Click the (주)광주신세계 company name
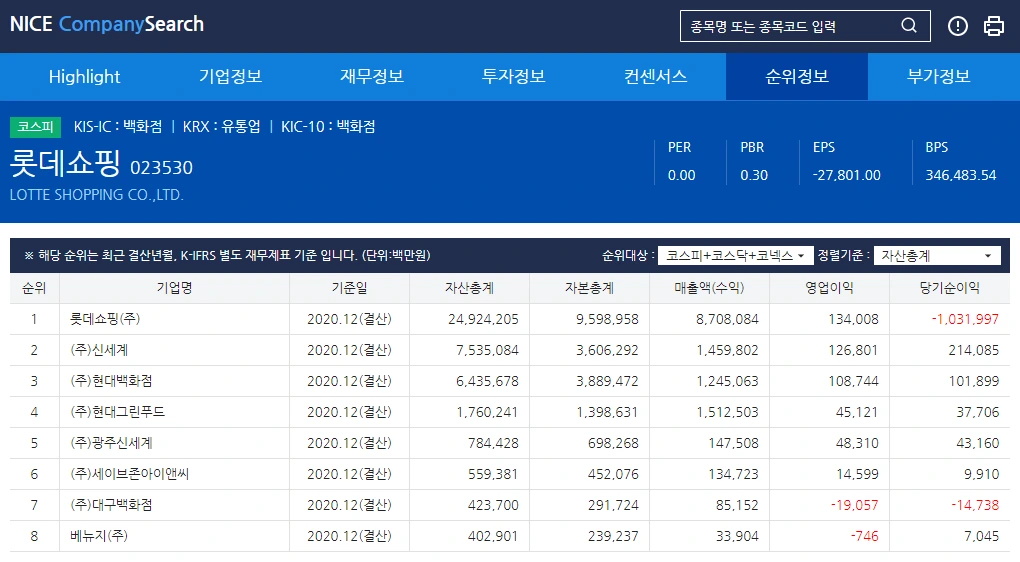The height and width of the screenshot is (562, 1020). pyautogui.click(x=111, y=443)
